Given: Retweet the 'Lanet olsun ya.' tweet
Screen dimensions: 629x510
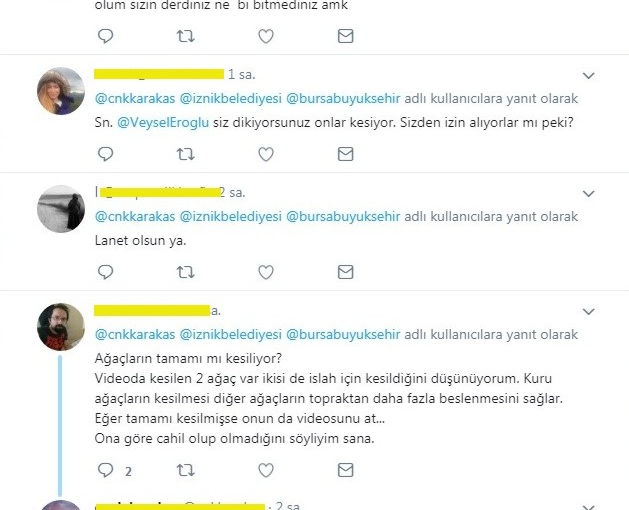Looking at the screenshot, I should click(x=186, y=272).
